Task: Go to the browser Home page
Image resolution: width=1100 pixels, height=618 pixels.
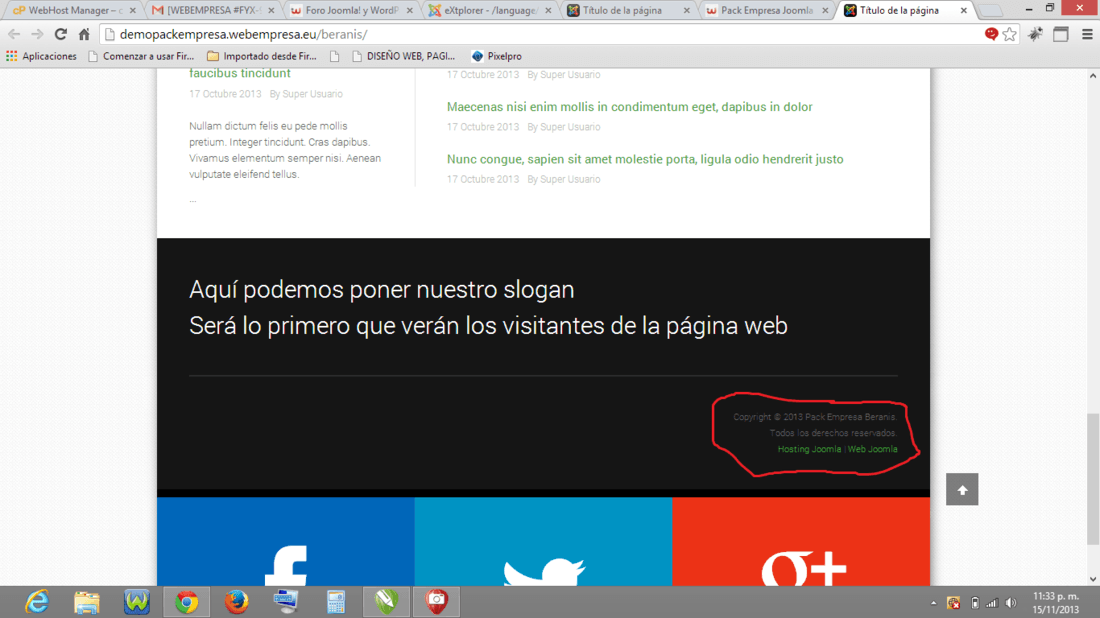Action: tap(84, 34)
